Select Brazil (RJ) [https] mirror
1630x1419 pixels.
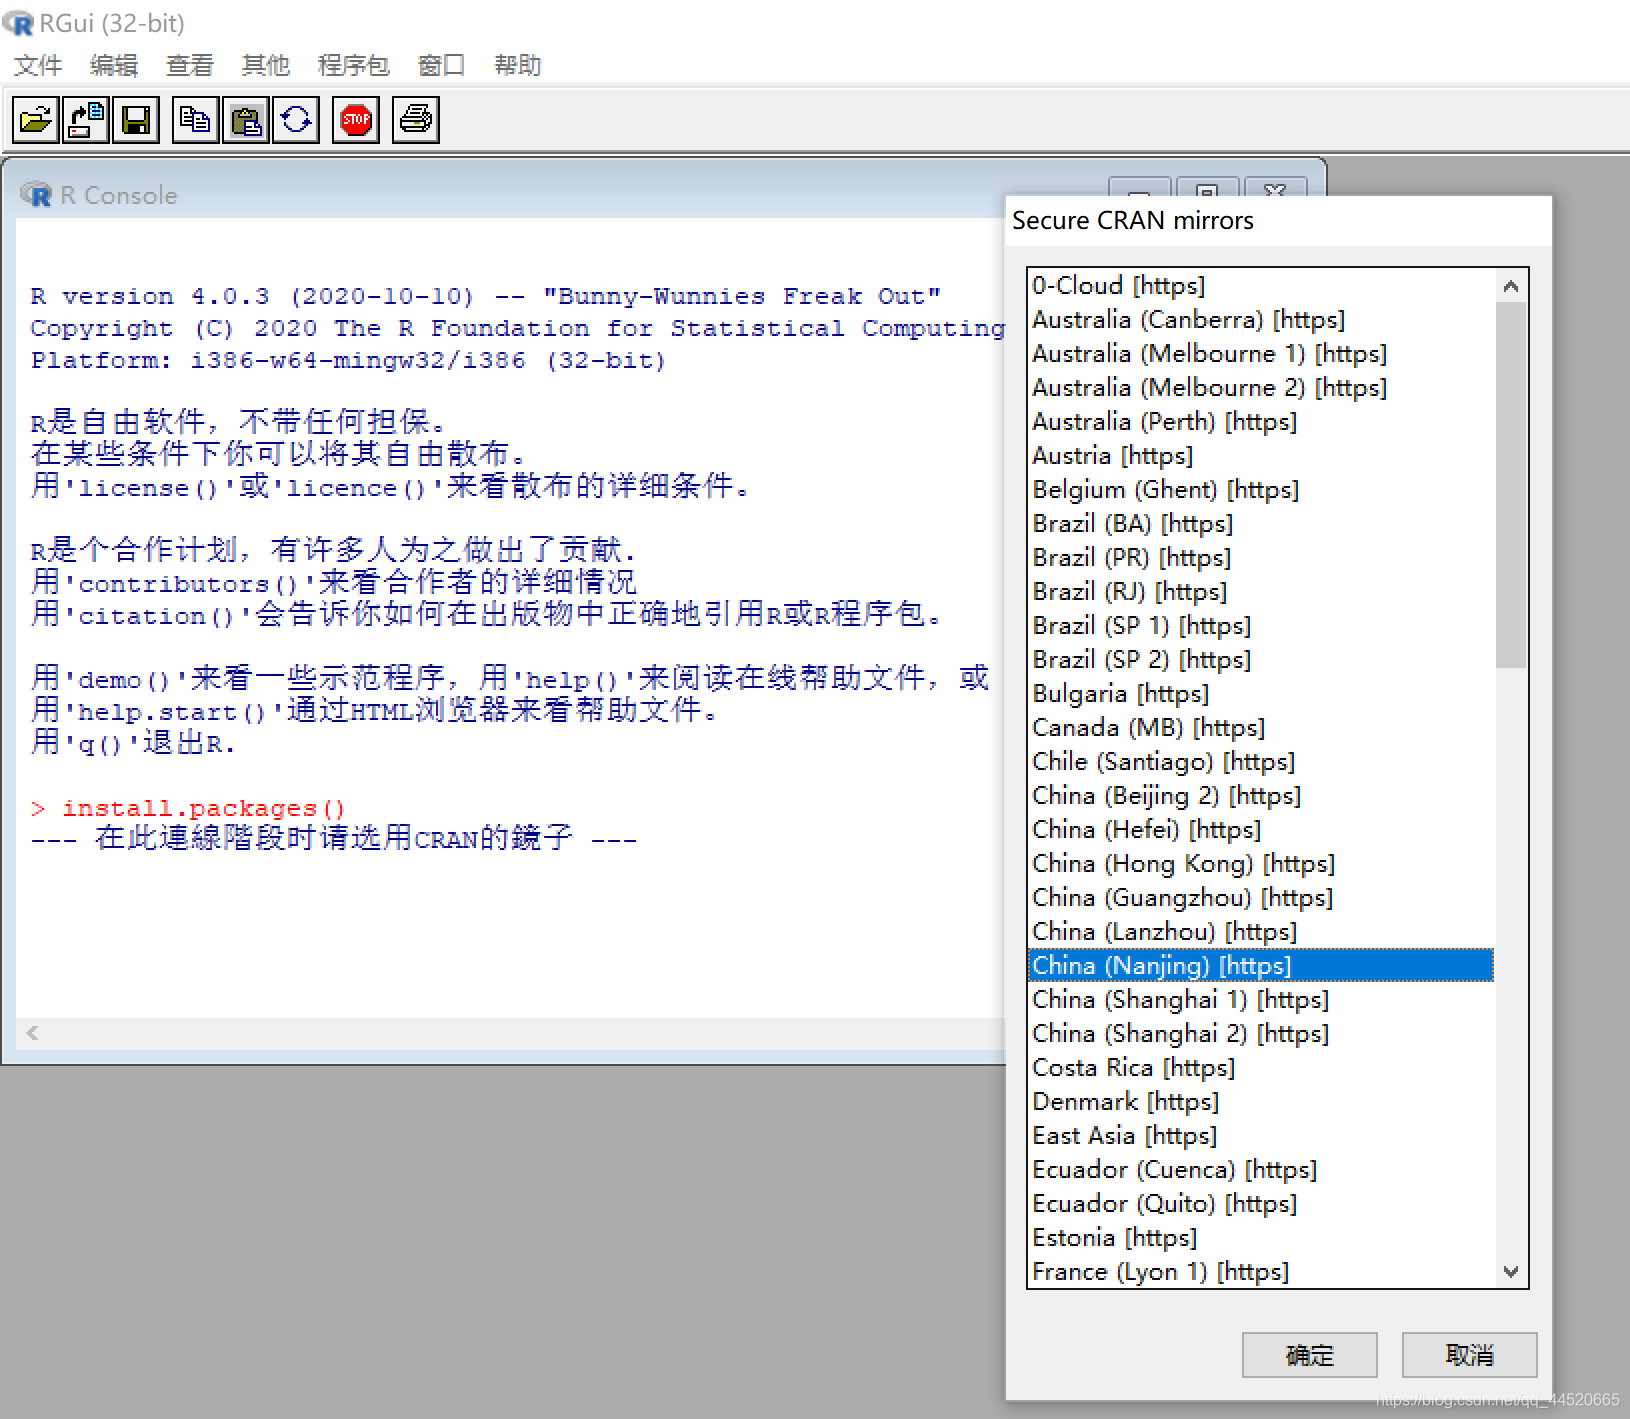pyautogui.click(x=1260, y=591)
